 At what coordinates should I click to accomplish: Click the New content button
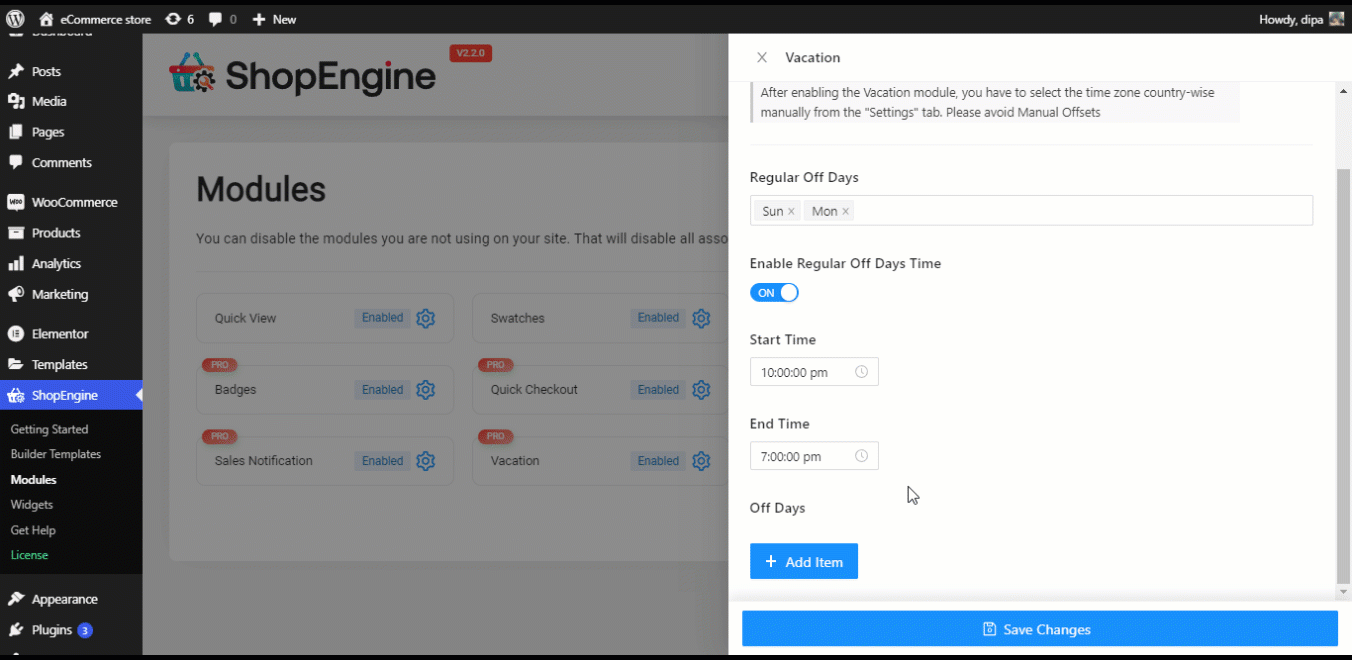[274, 19]
